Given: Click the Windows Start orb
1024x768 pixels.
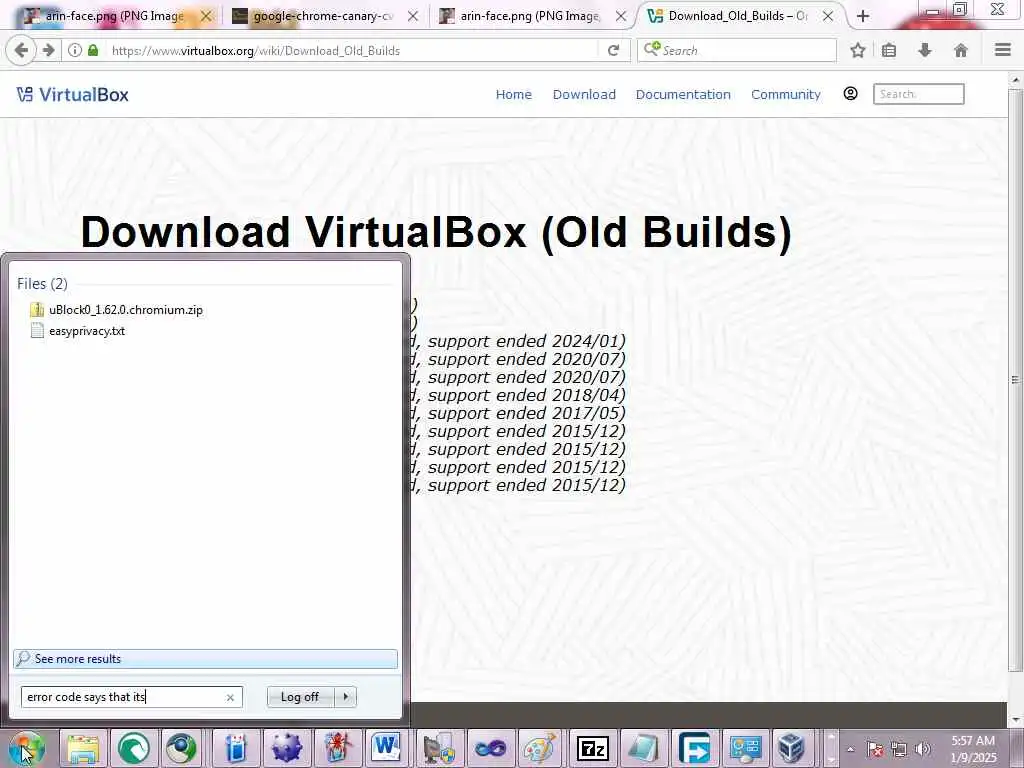Looking at the screenshot, I should tap(26, 748).
